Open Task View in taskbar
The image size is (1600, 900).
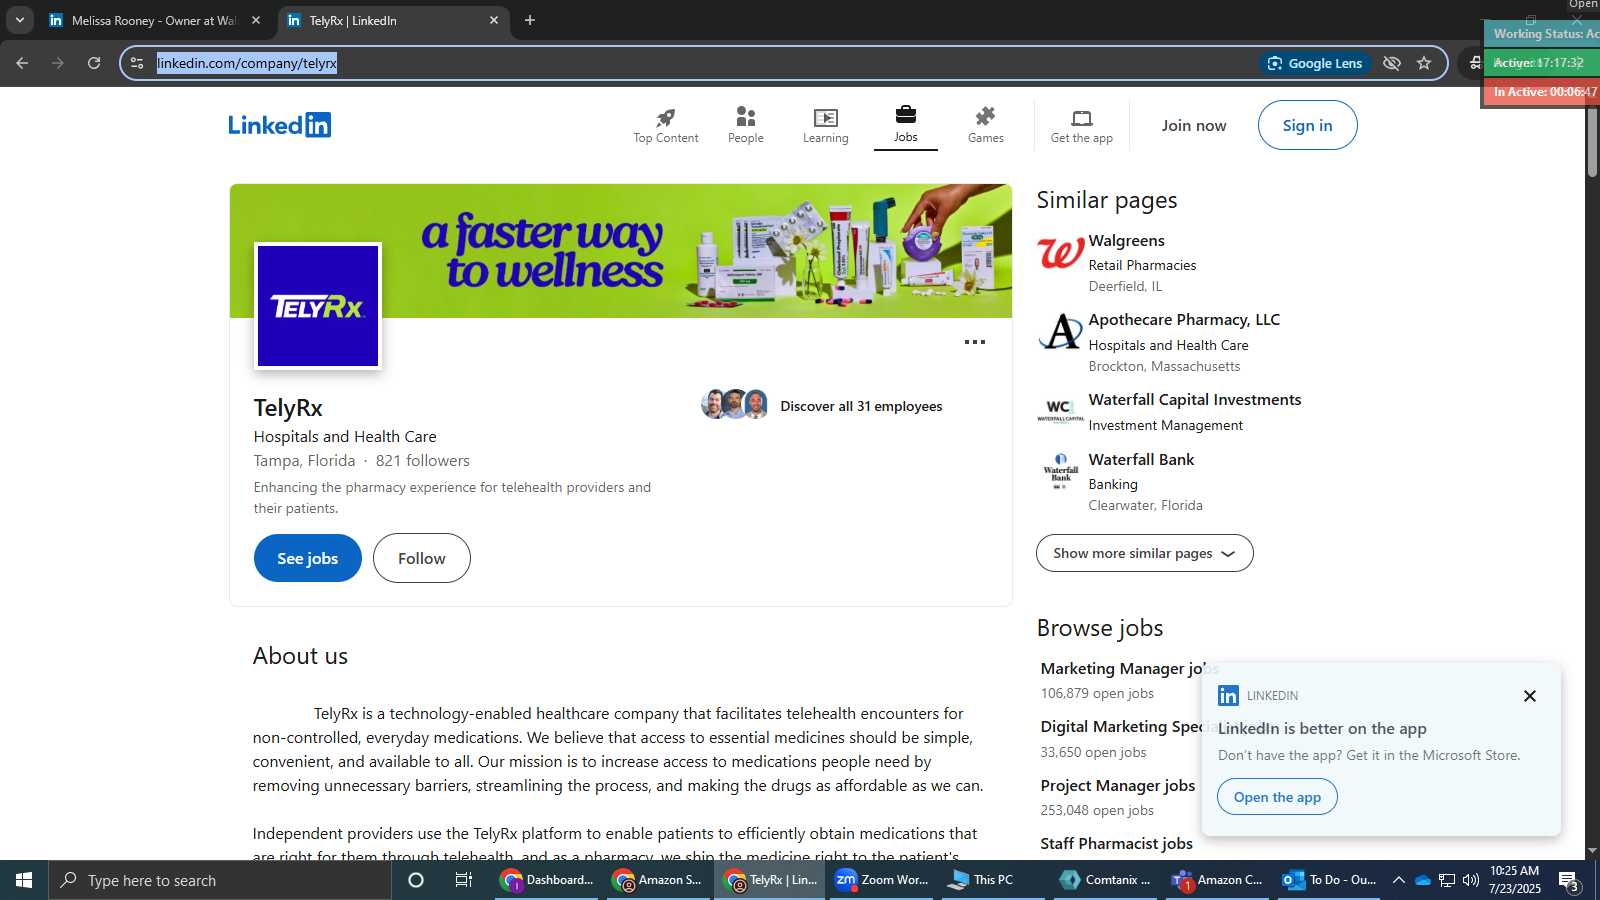pyautogui.click(x=463, y=880)
